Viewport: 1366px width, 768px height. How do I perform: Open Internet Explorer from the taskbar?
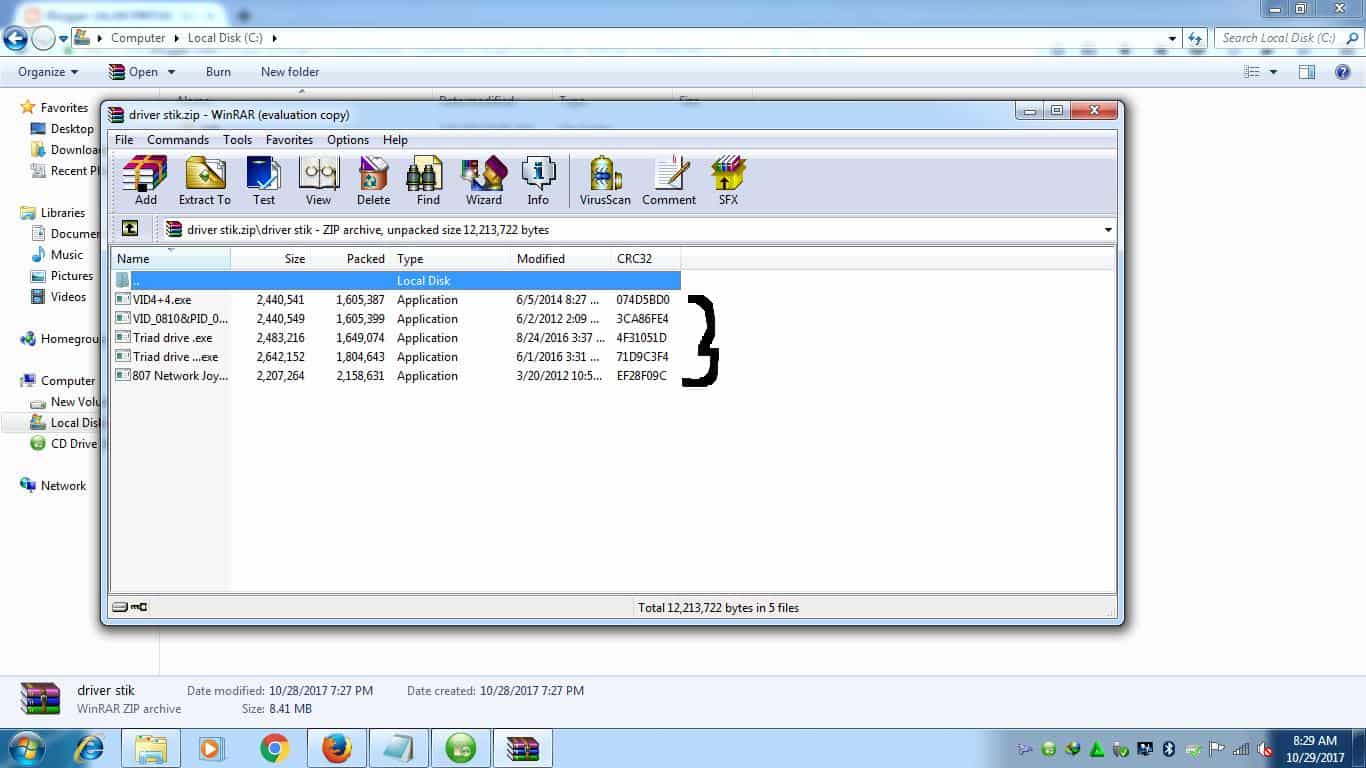click(90, 748)
